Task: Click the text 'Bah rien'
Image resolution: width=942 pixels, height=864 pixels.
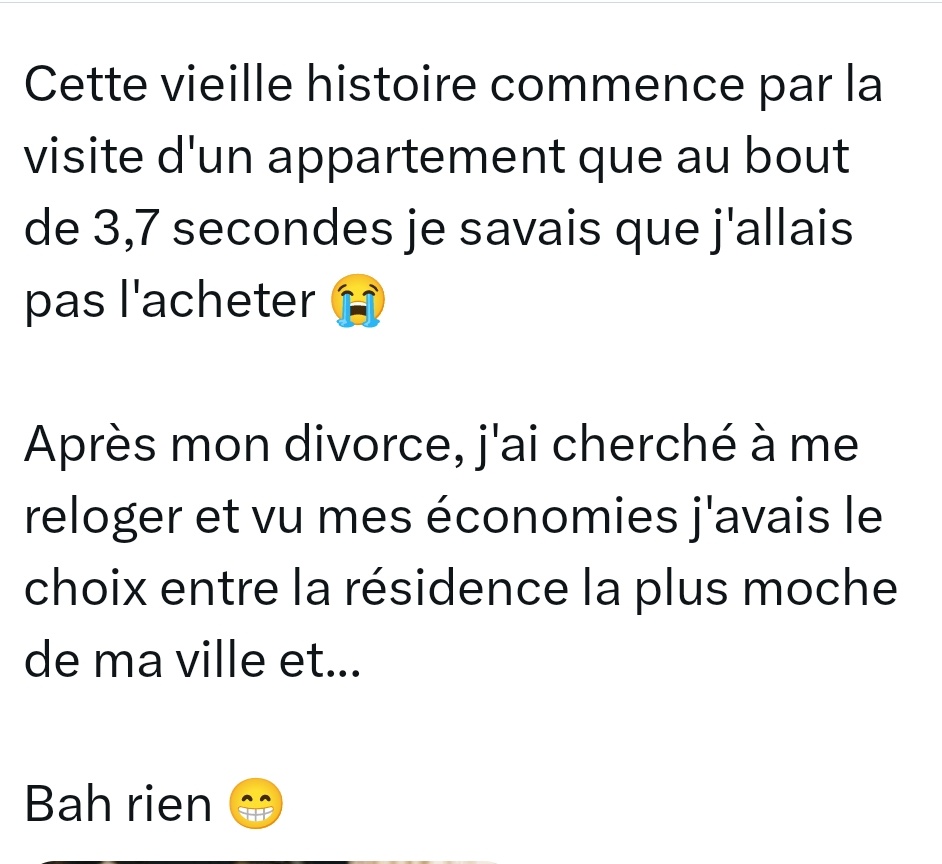Action: [x=118, y=804]
